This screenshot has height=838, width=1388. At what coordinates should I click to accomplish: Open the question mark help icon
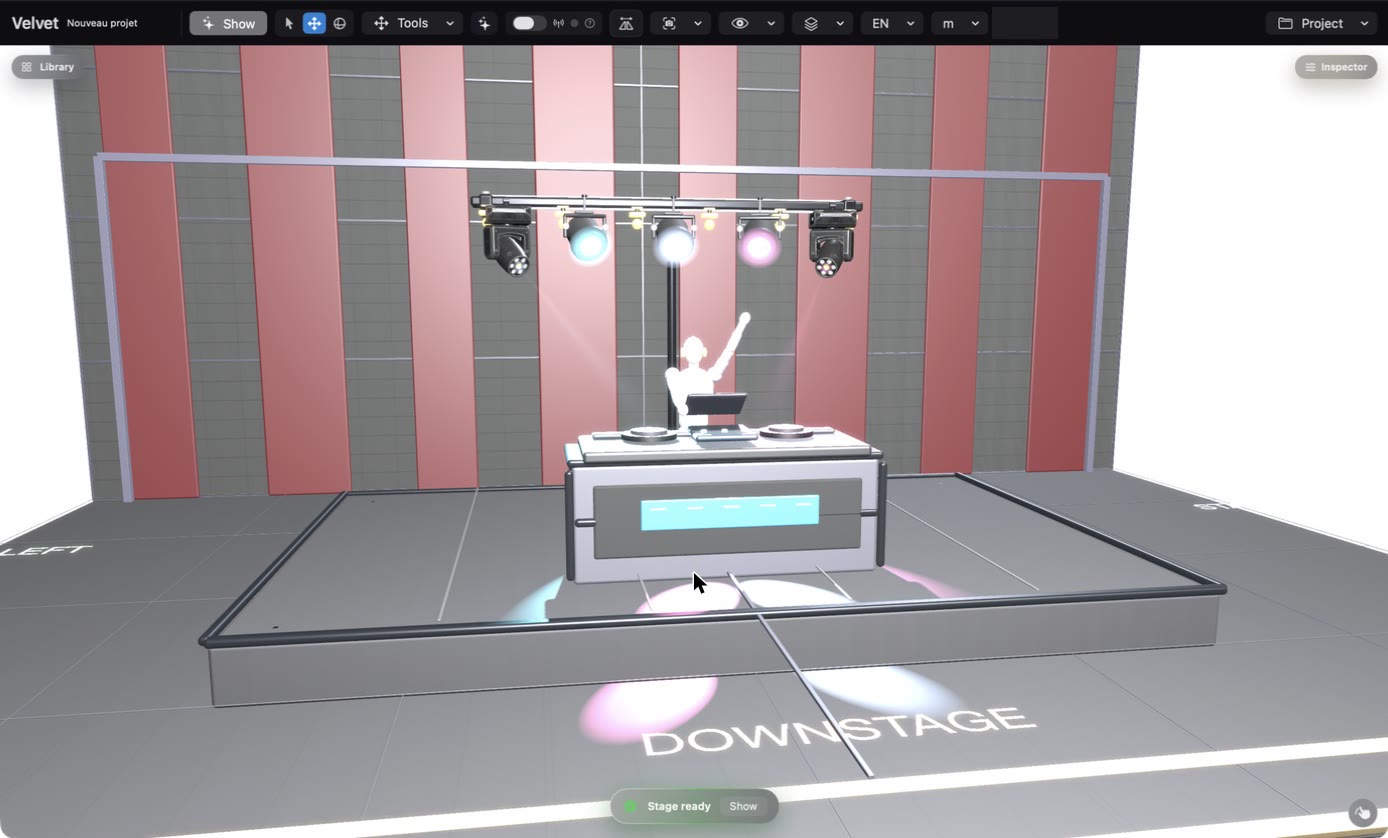coord(590,23)
